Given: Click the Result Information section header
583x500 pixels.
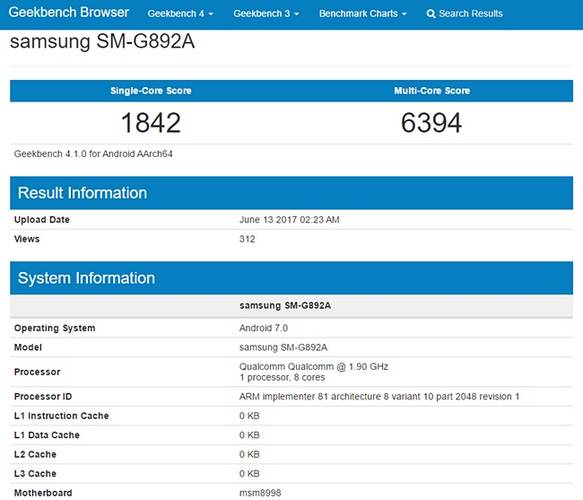Looking at the screenshot, I should (x=292, y=193).
